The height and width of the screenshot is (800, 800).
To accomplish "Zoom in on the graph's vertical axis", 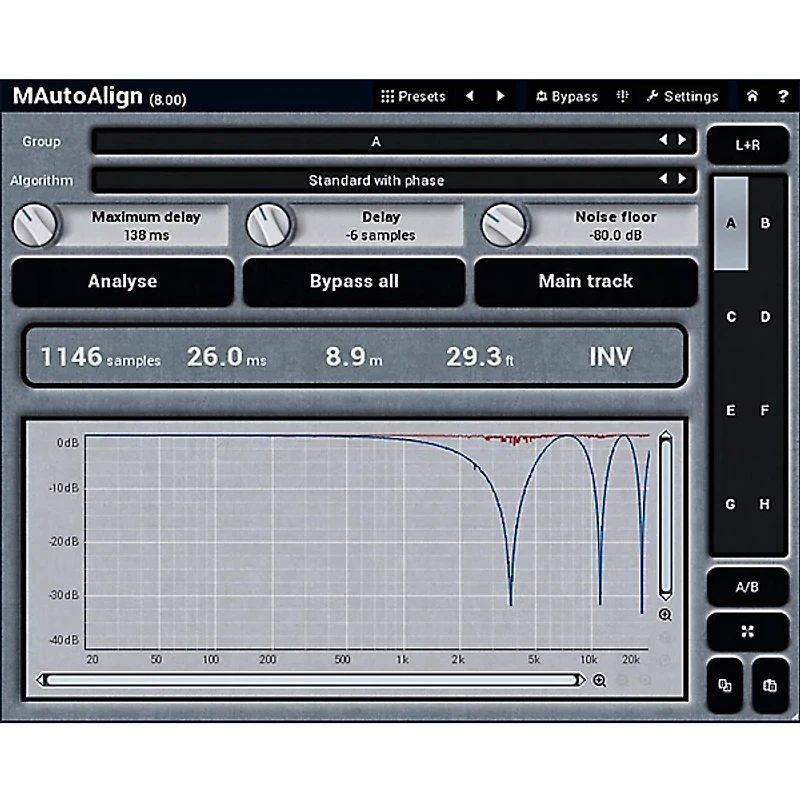I will [x=665, y=615].
